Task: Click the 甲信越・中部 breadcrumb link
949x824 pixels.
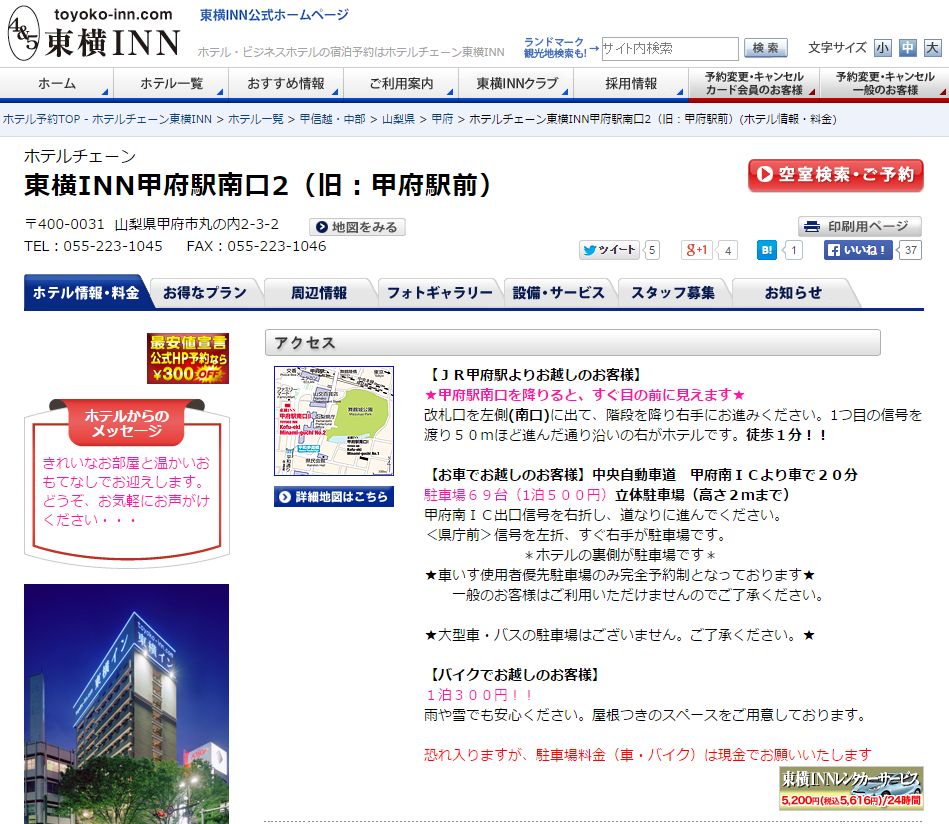Action: click(x=333, y=119)
